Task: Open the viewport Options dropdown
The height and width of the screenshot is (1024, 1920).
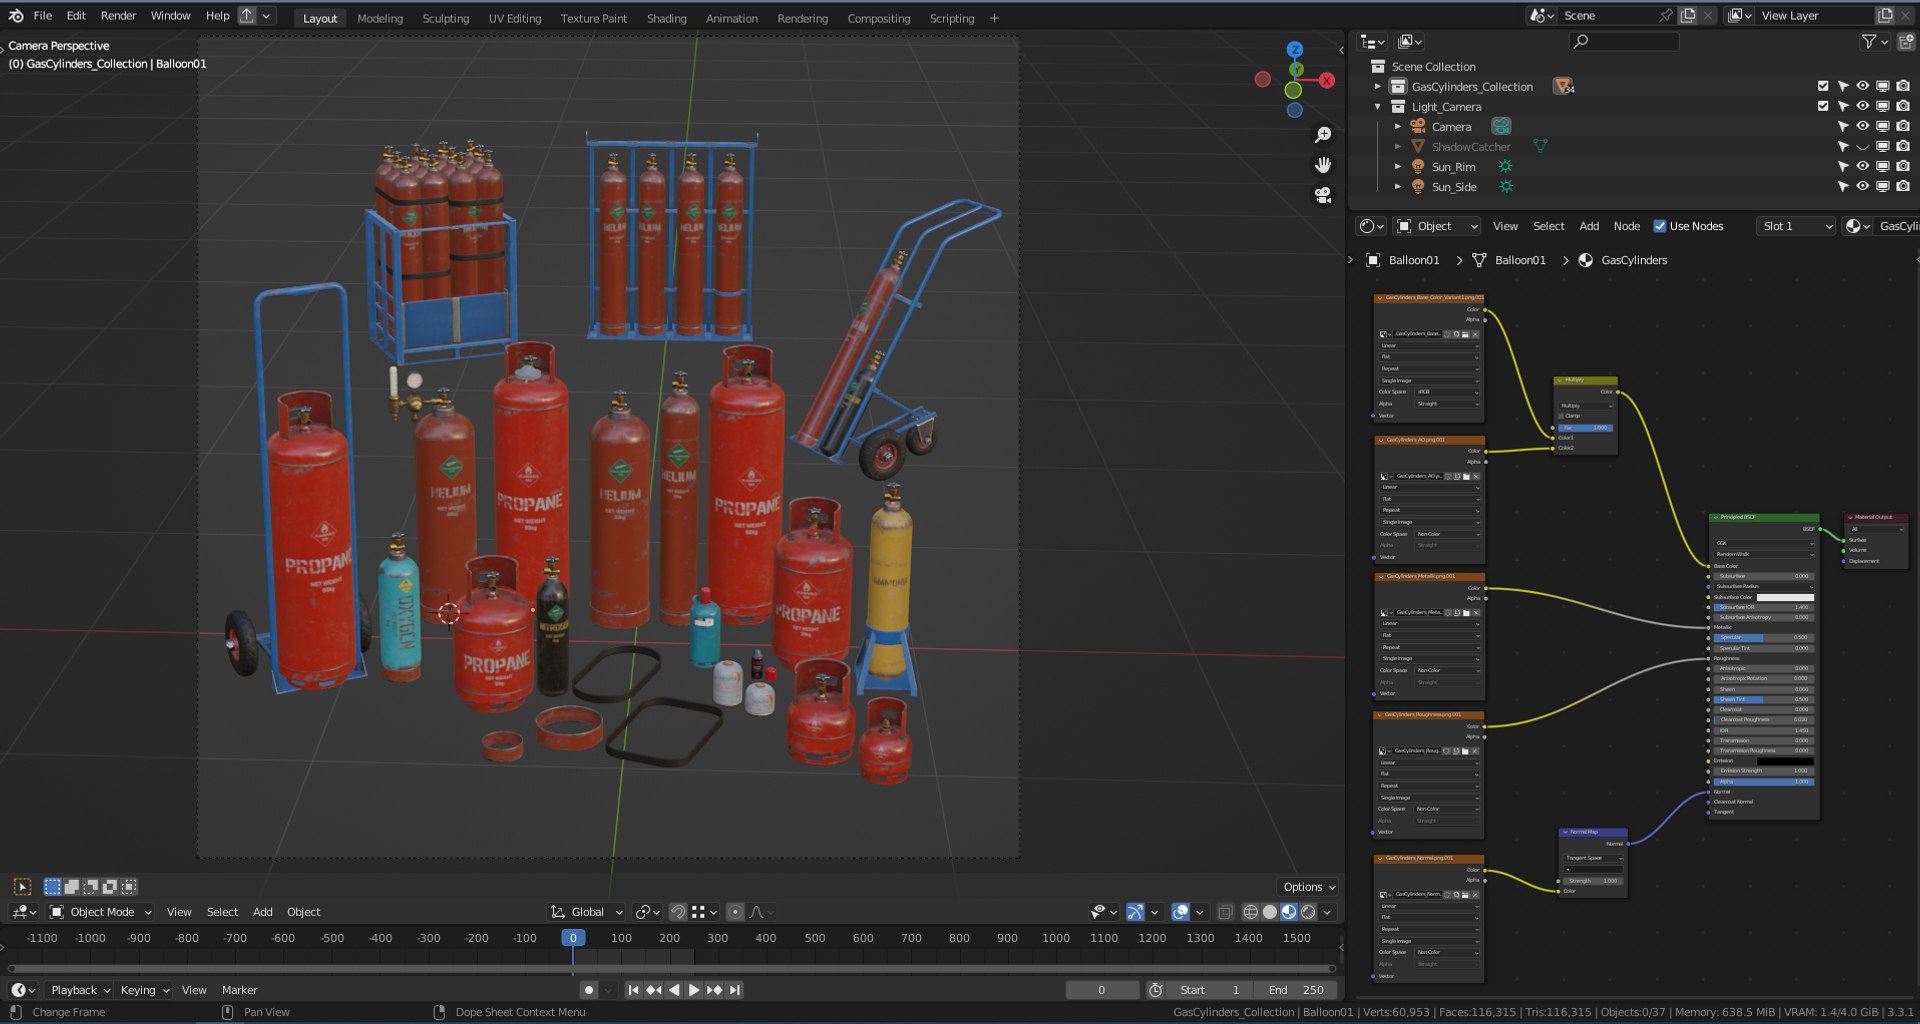Action: 1309,887
